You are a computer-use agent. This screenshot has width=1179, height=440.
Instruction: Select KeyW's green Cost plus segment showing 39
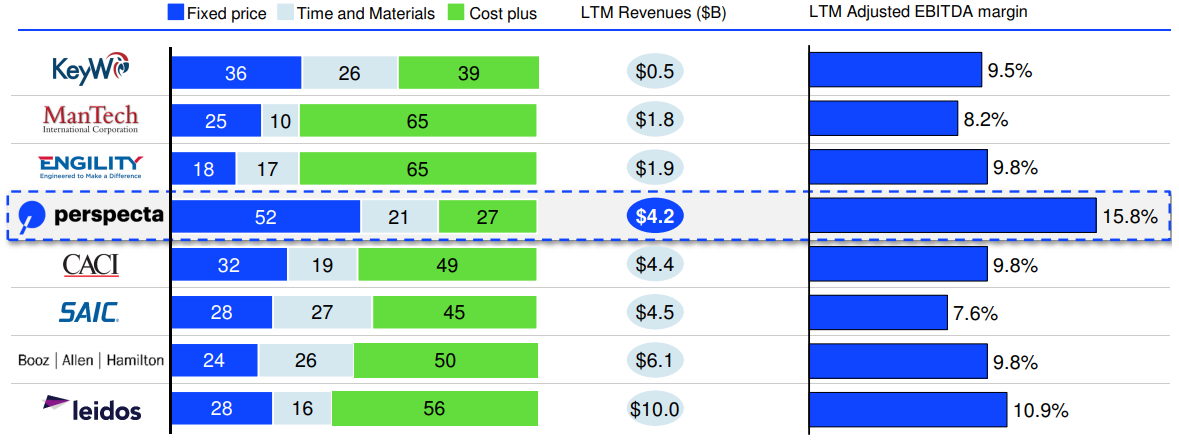(x=468, y=72)
